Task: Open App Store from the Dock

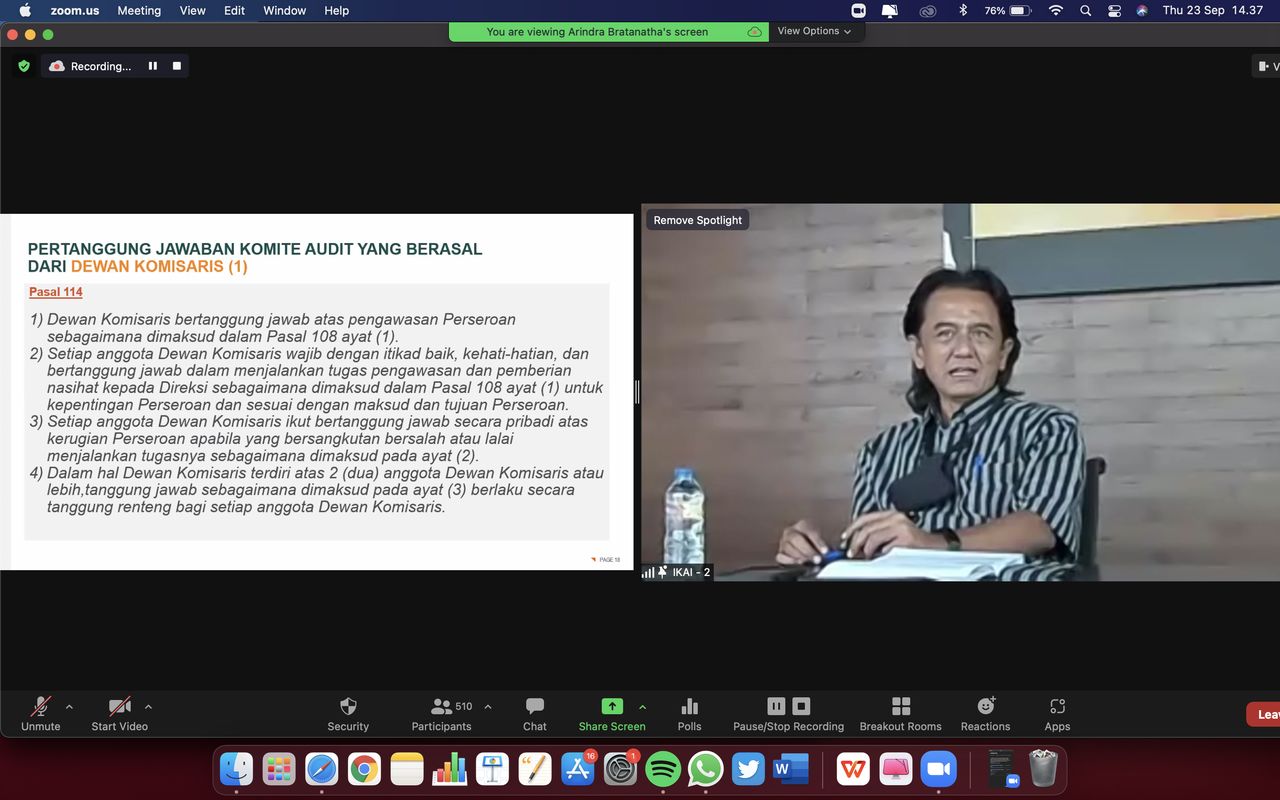Action: tap(578, 769)
